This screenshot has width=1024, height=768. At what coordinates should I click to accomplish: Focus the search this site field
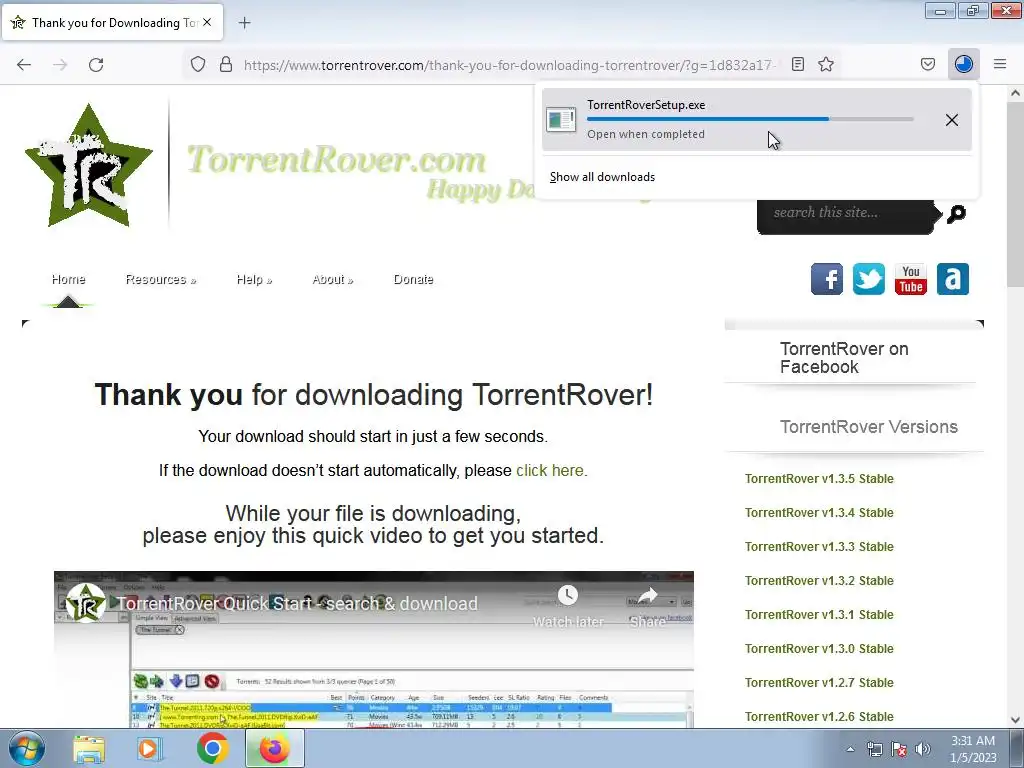click(846, 216)
